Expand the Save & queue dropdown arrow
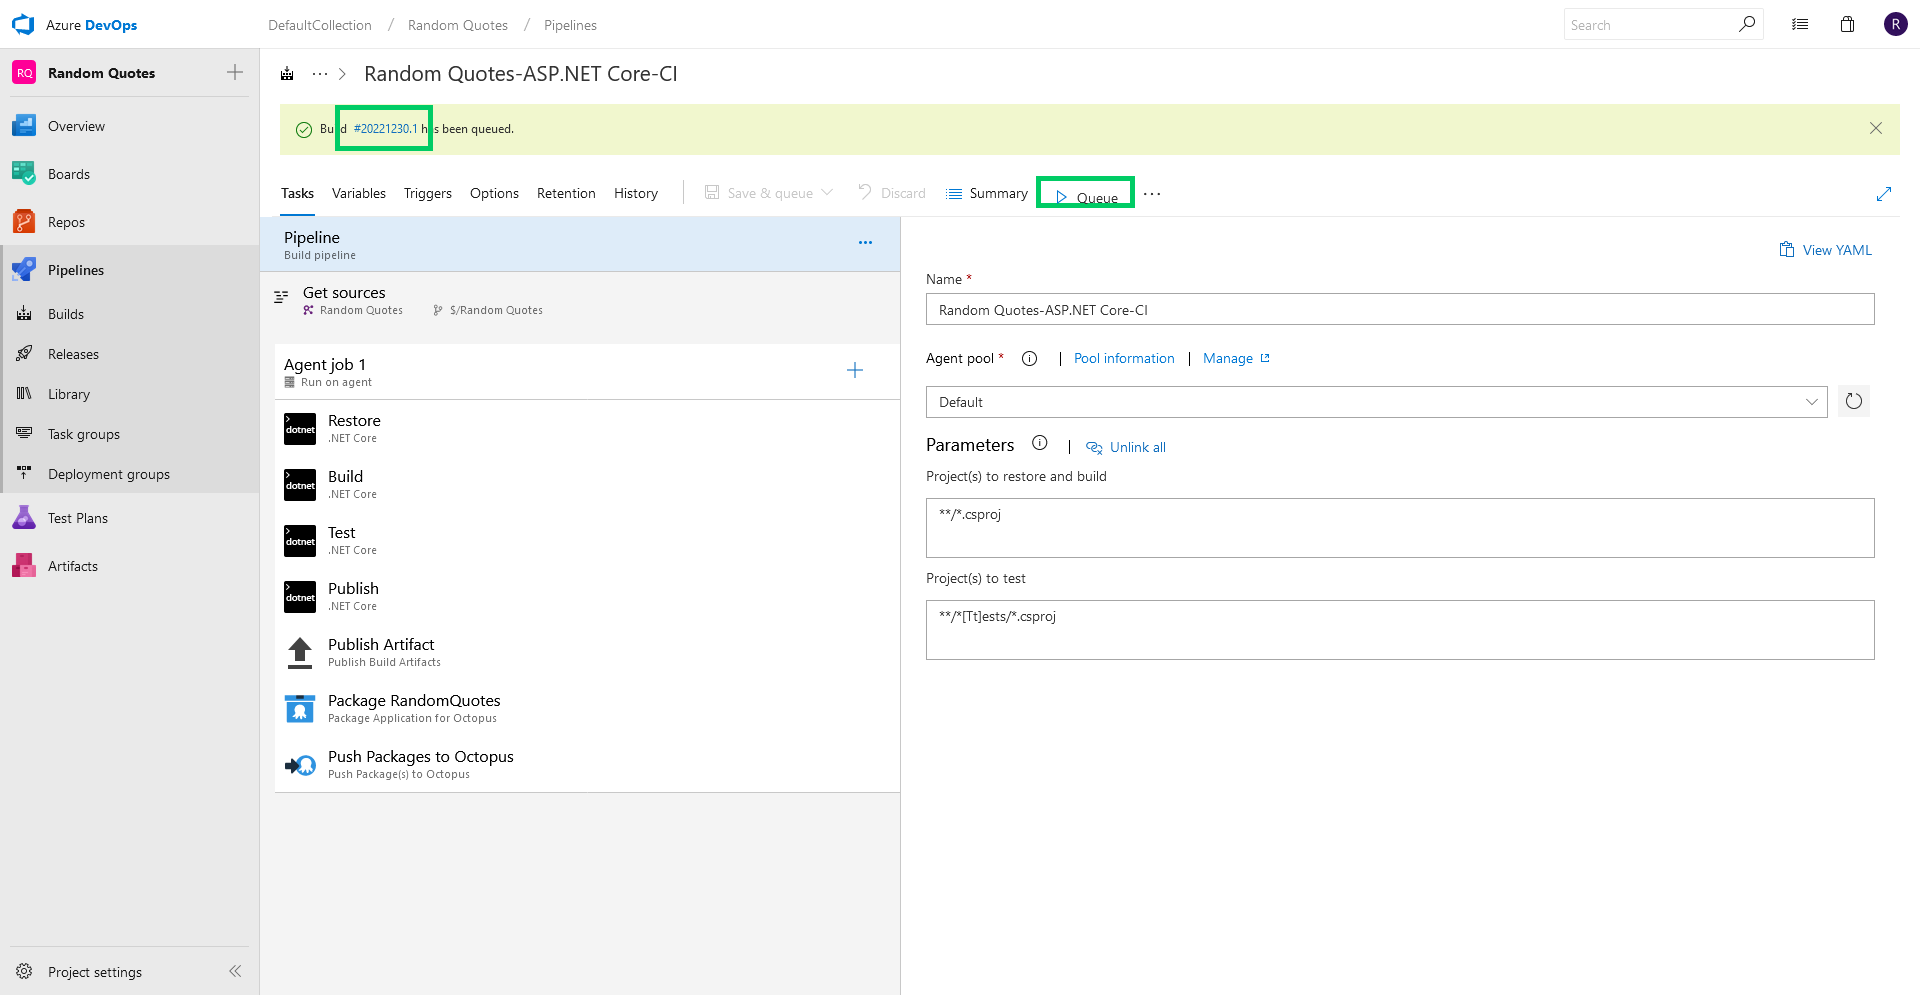Viewport: 1920px width, 995px height. tap(827, 193)
